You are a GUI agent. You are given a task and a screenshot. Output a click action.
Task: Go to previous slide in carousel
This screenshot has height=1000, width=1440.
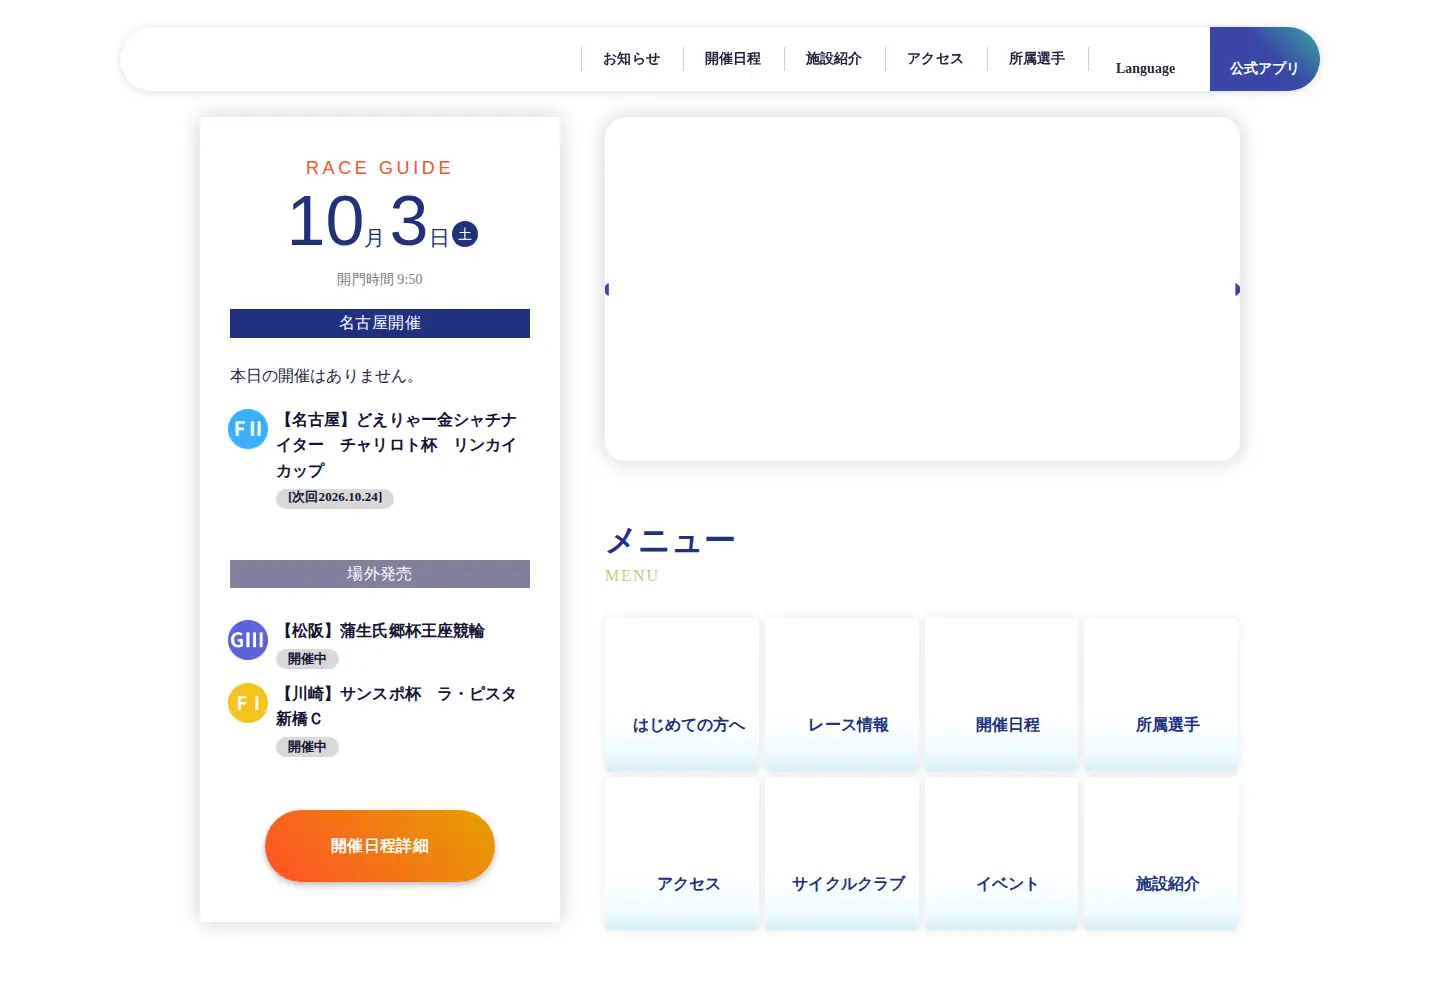pos(608,289)
